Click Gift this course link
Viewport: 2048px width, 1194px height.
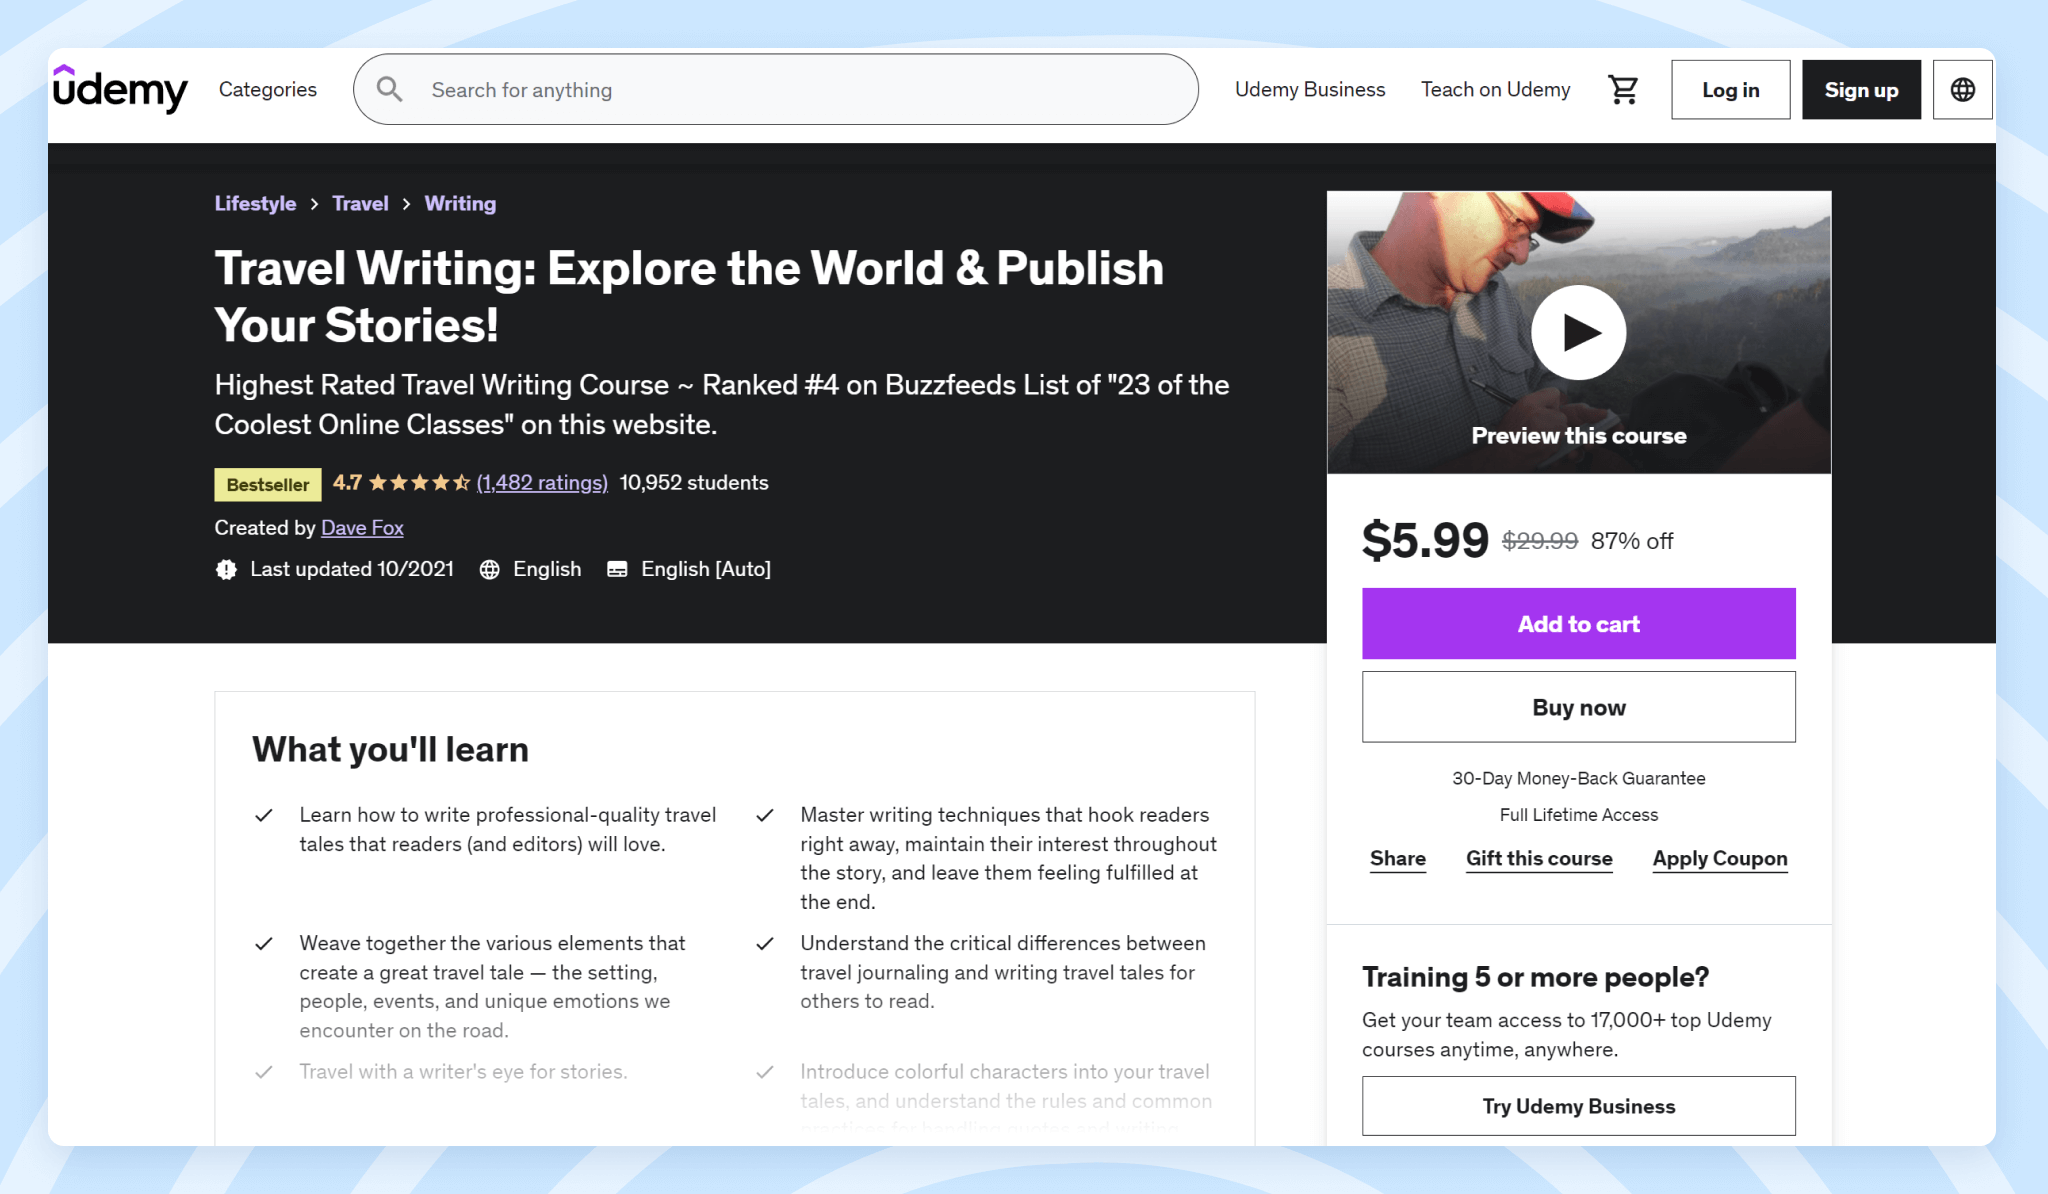click(x=1539, y=859)
